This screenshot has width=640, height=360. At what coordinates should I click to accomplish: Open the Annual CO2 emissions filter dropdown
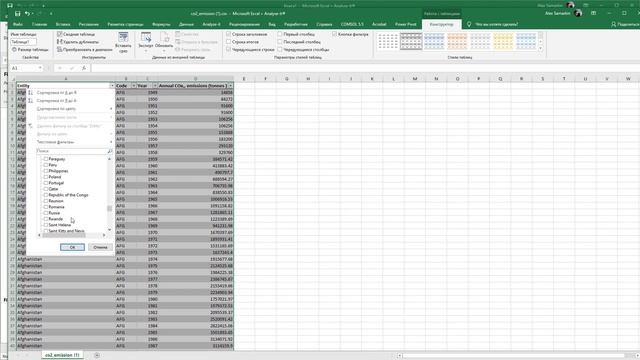coord(231,86)
